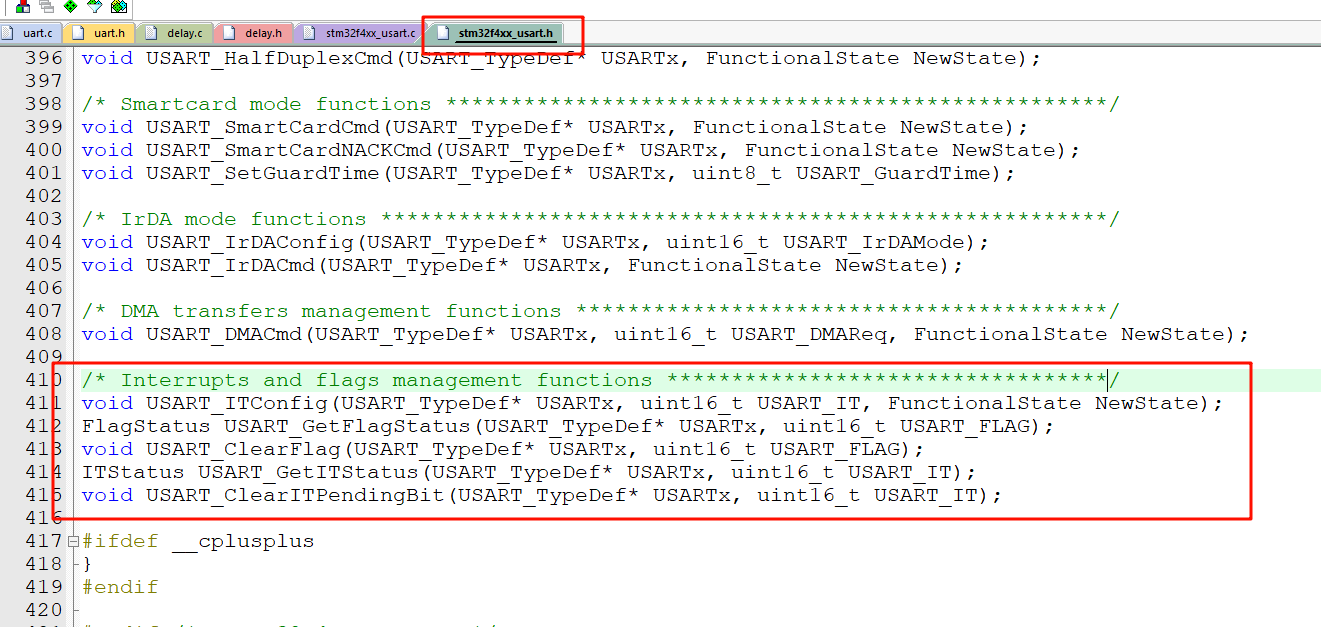Open the green Manage Run-Time Environment icon
The image size is (1321, 627).
tap(70, 6)
